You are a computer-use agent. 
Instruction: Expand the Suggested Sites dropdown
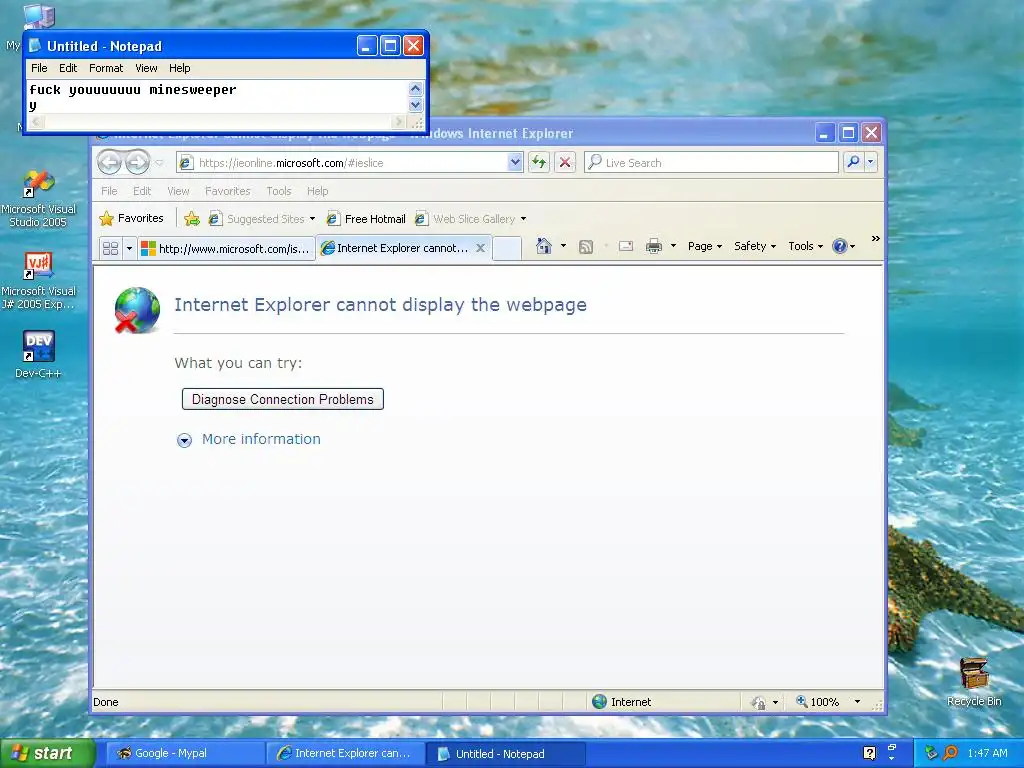pyautogui.click(x=312, y=219)
